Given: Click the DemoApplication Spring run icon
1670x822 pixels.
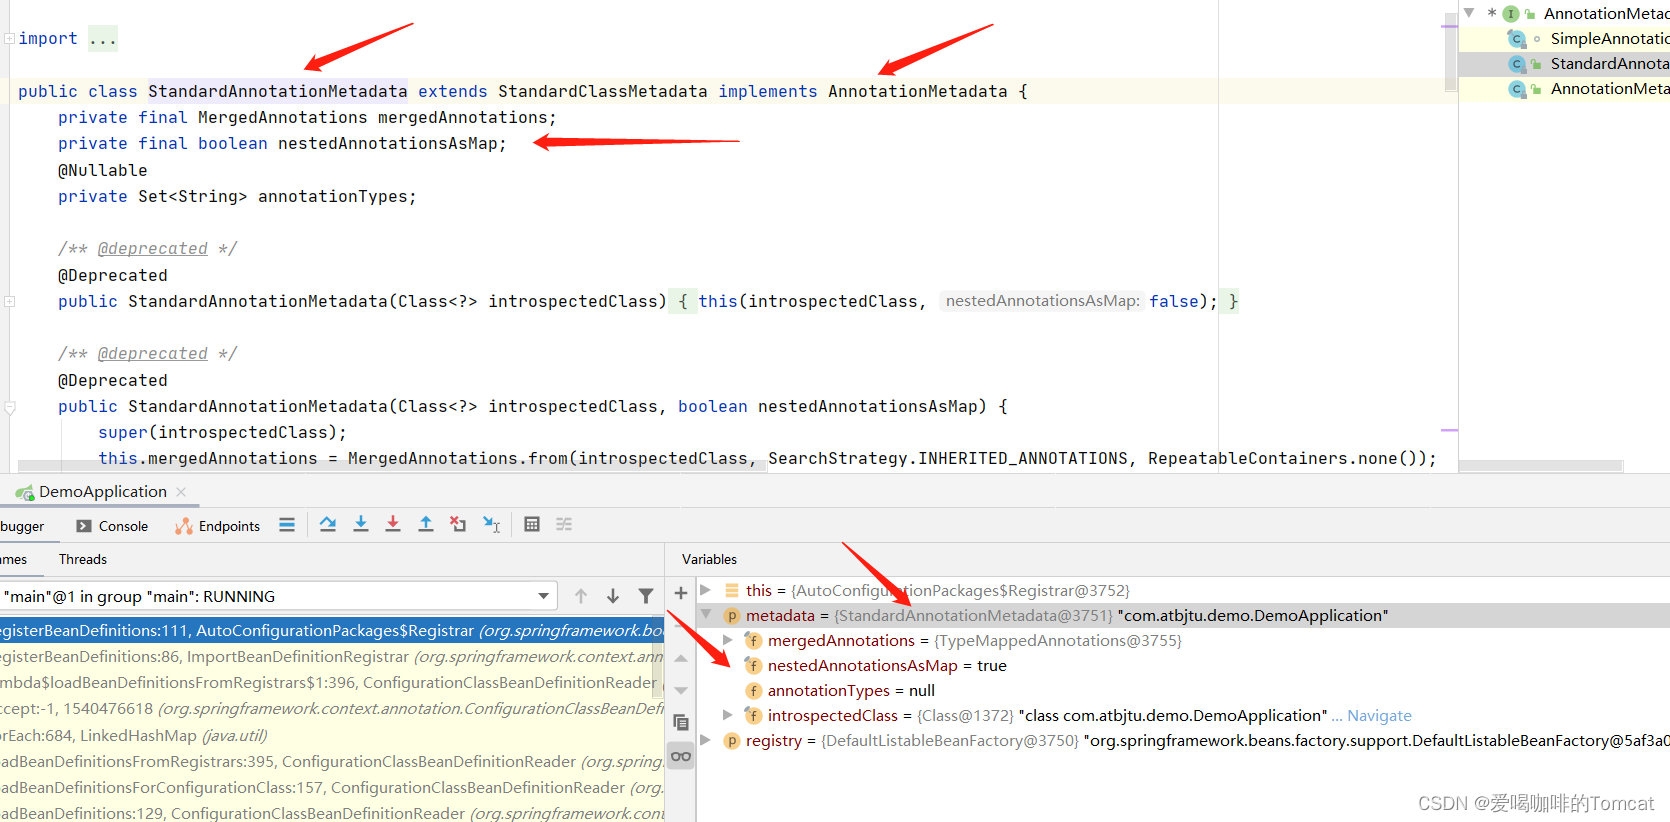Looking at the screenshot, I should click(x=25, y=492).
